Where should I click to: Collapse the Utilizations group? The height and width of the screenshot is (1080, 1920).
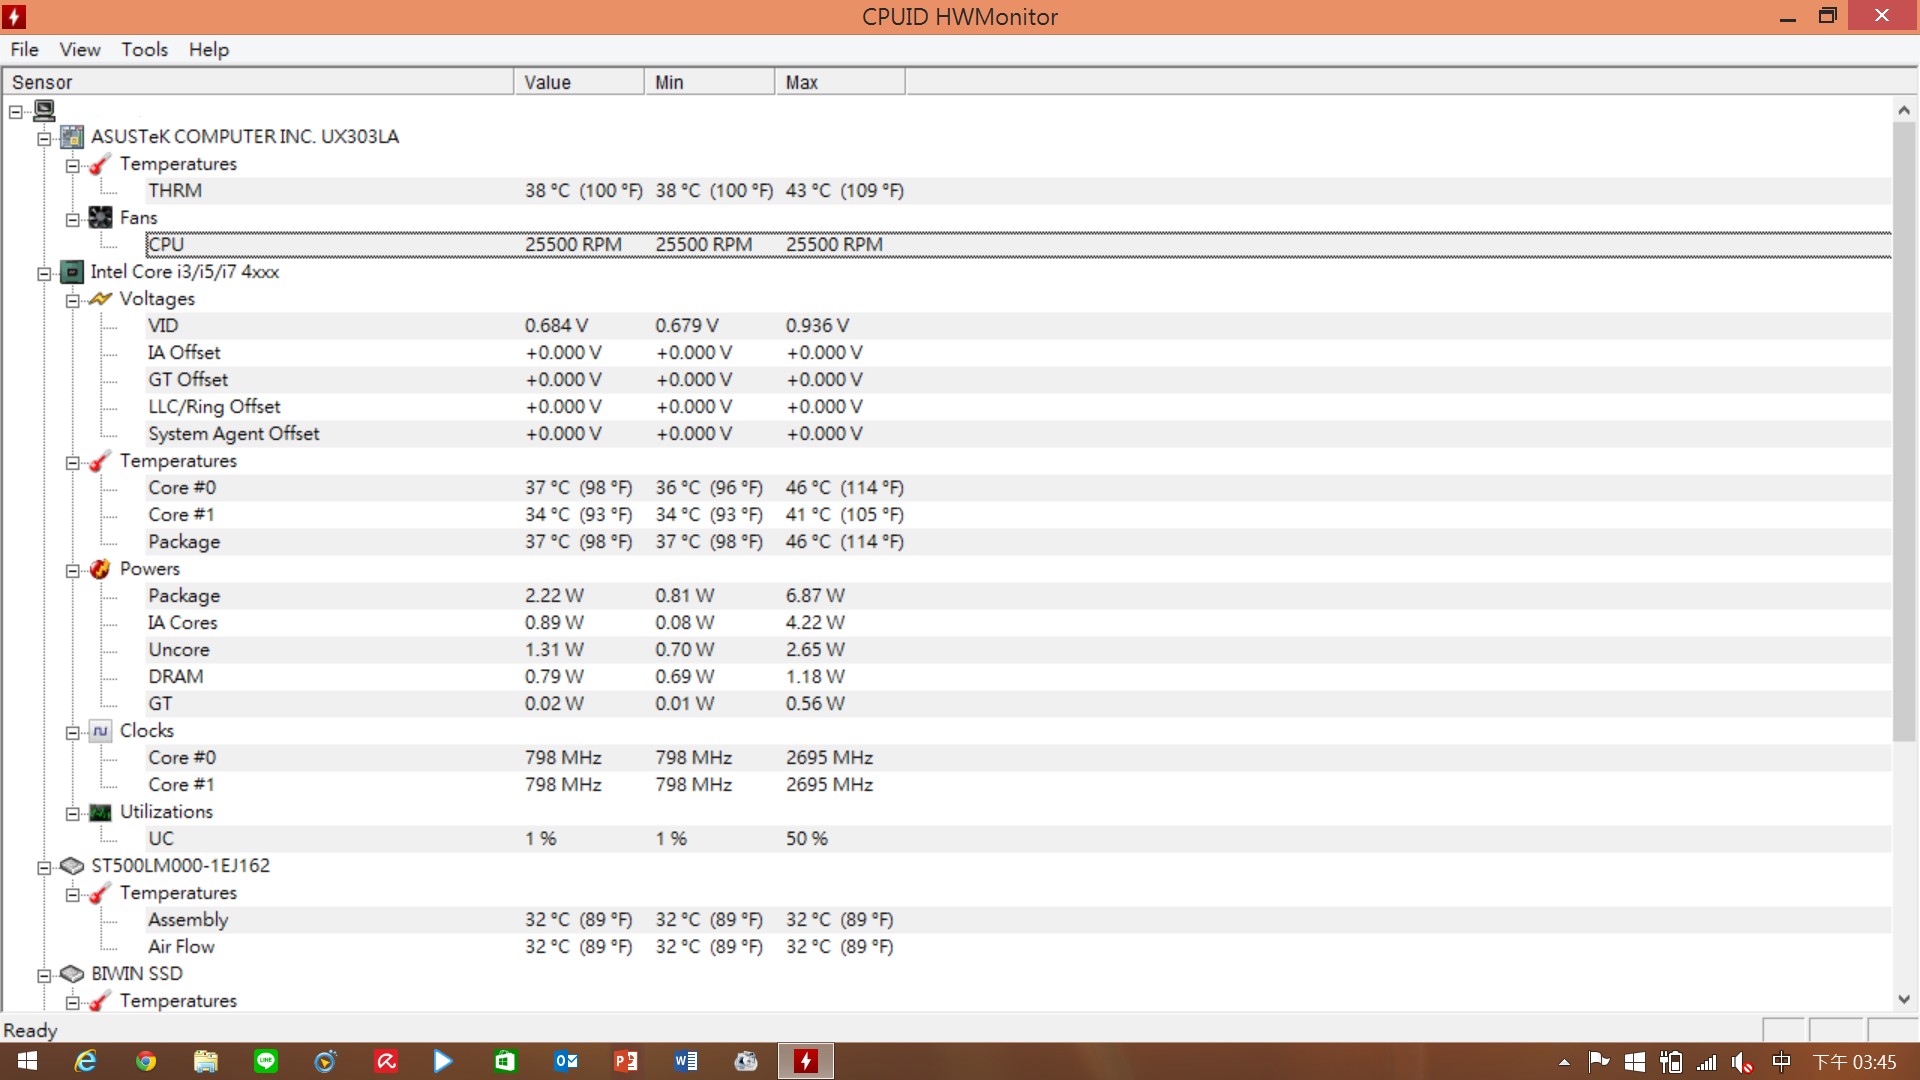click(72, 813)
